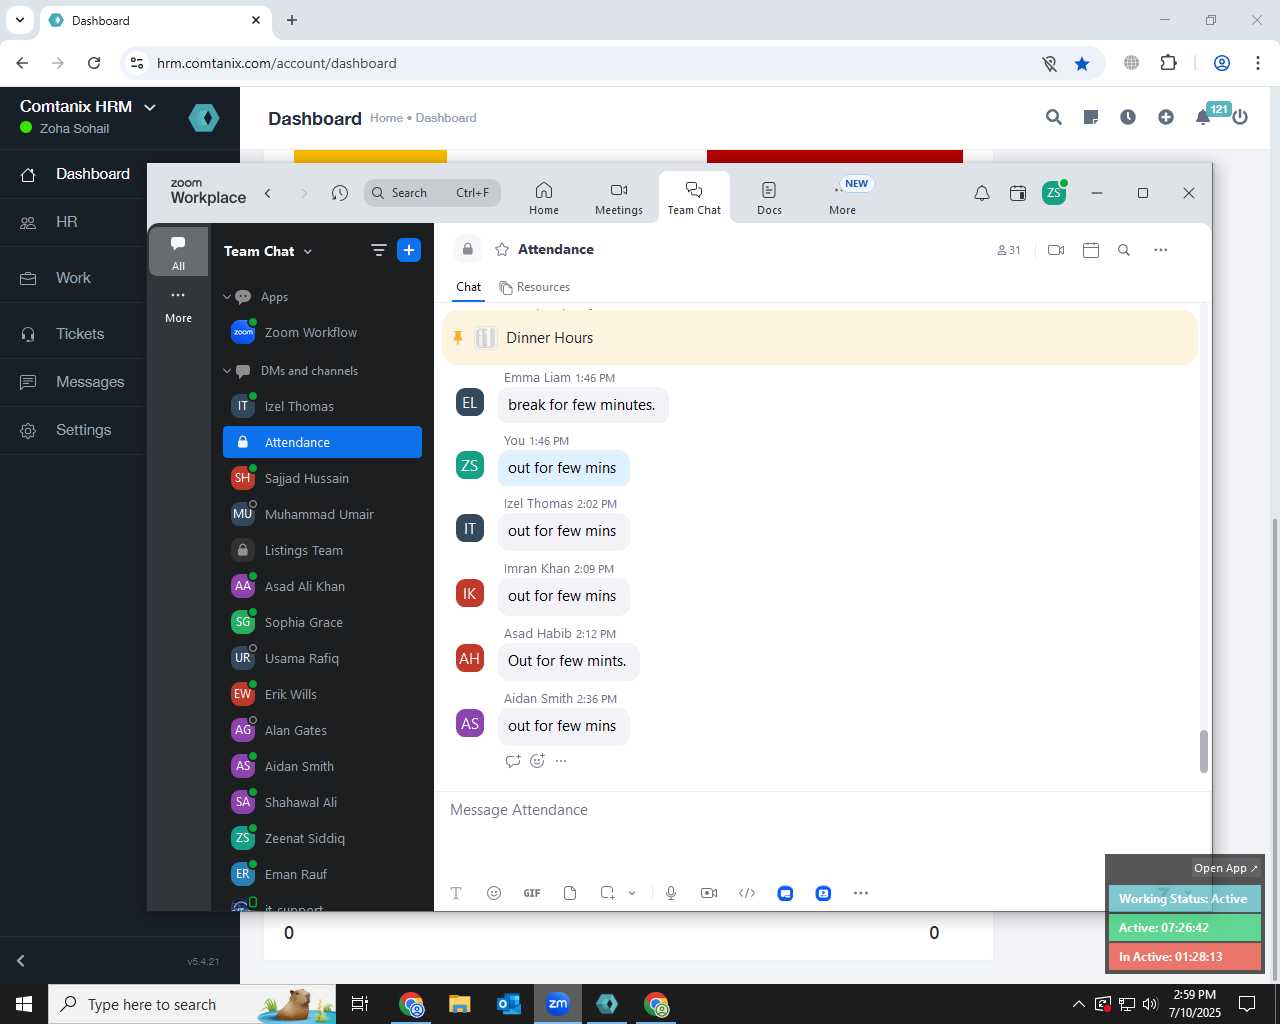Open more actions for Aidan Smith's message

pos(561,761)
